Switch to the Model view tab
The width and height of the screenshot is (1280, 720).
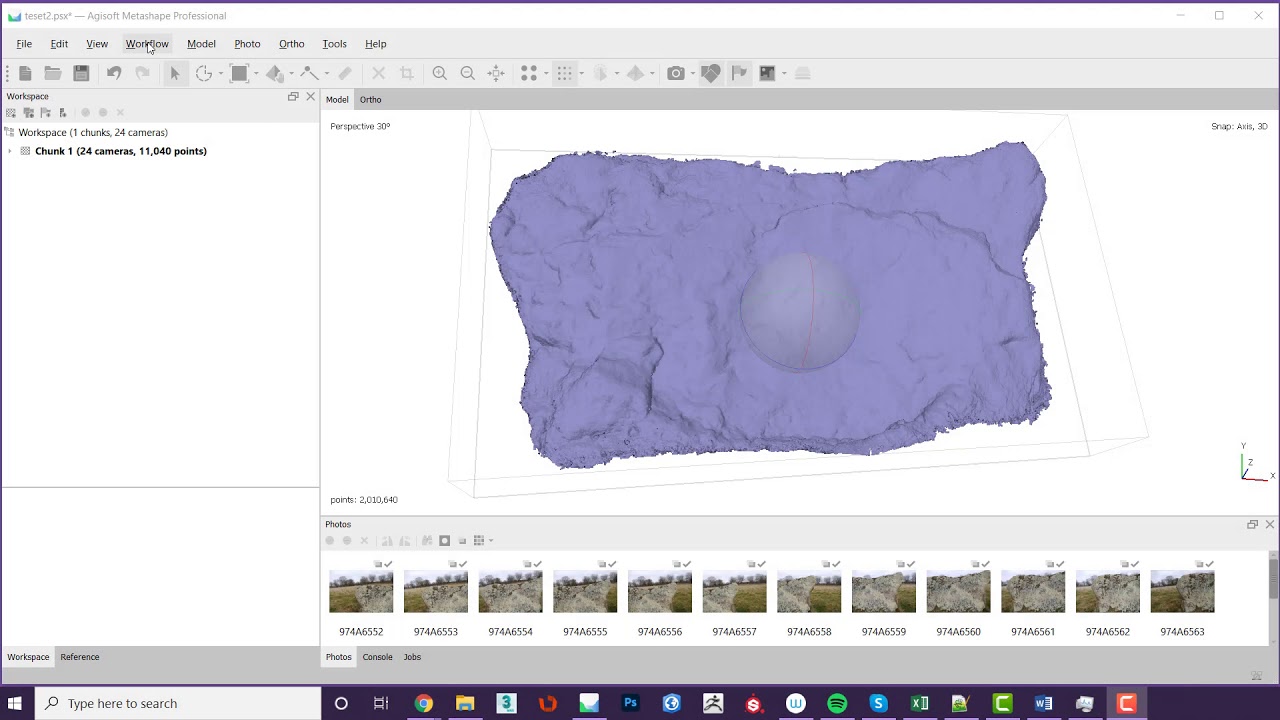(337, 100)
